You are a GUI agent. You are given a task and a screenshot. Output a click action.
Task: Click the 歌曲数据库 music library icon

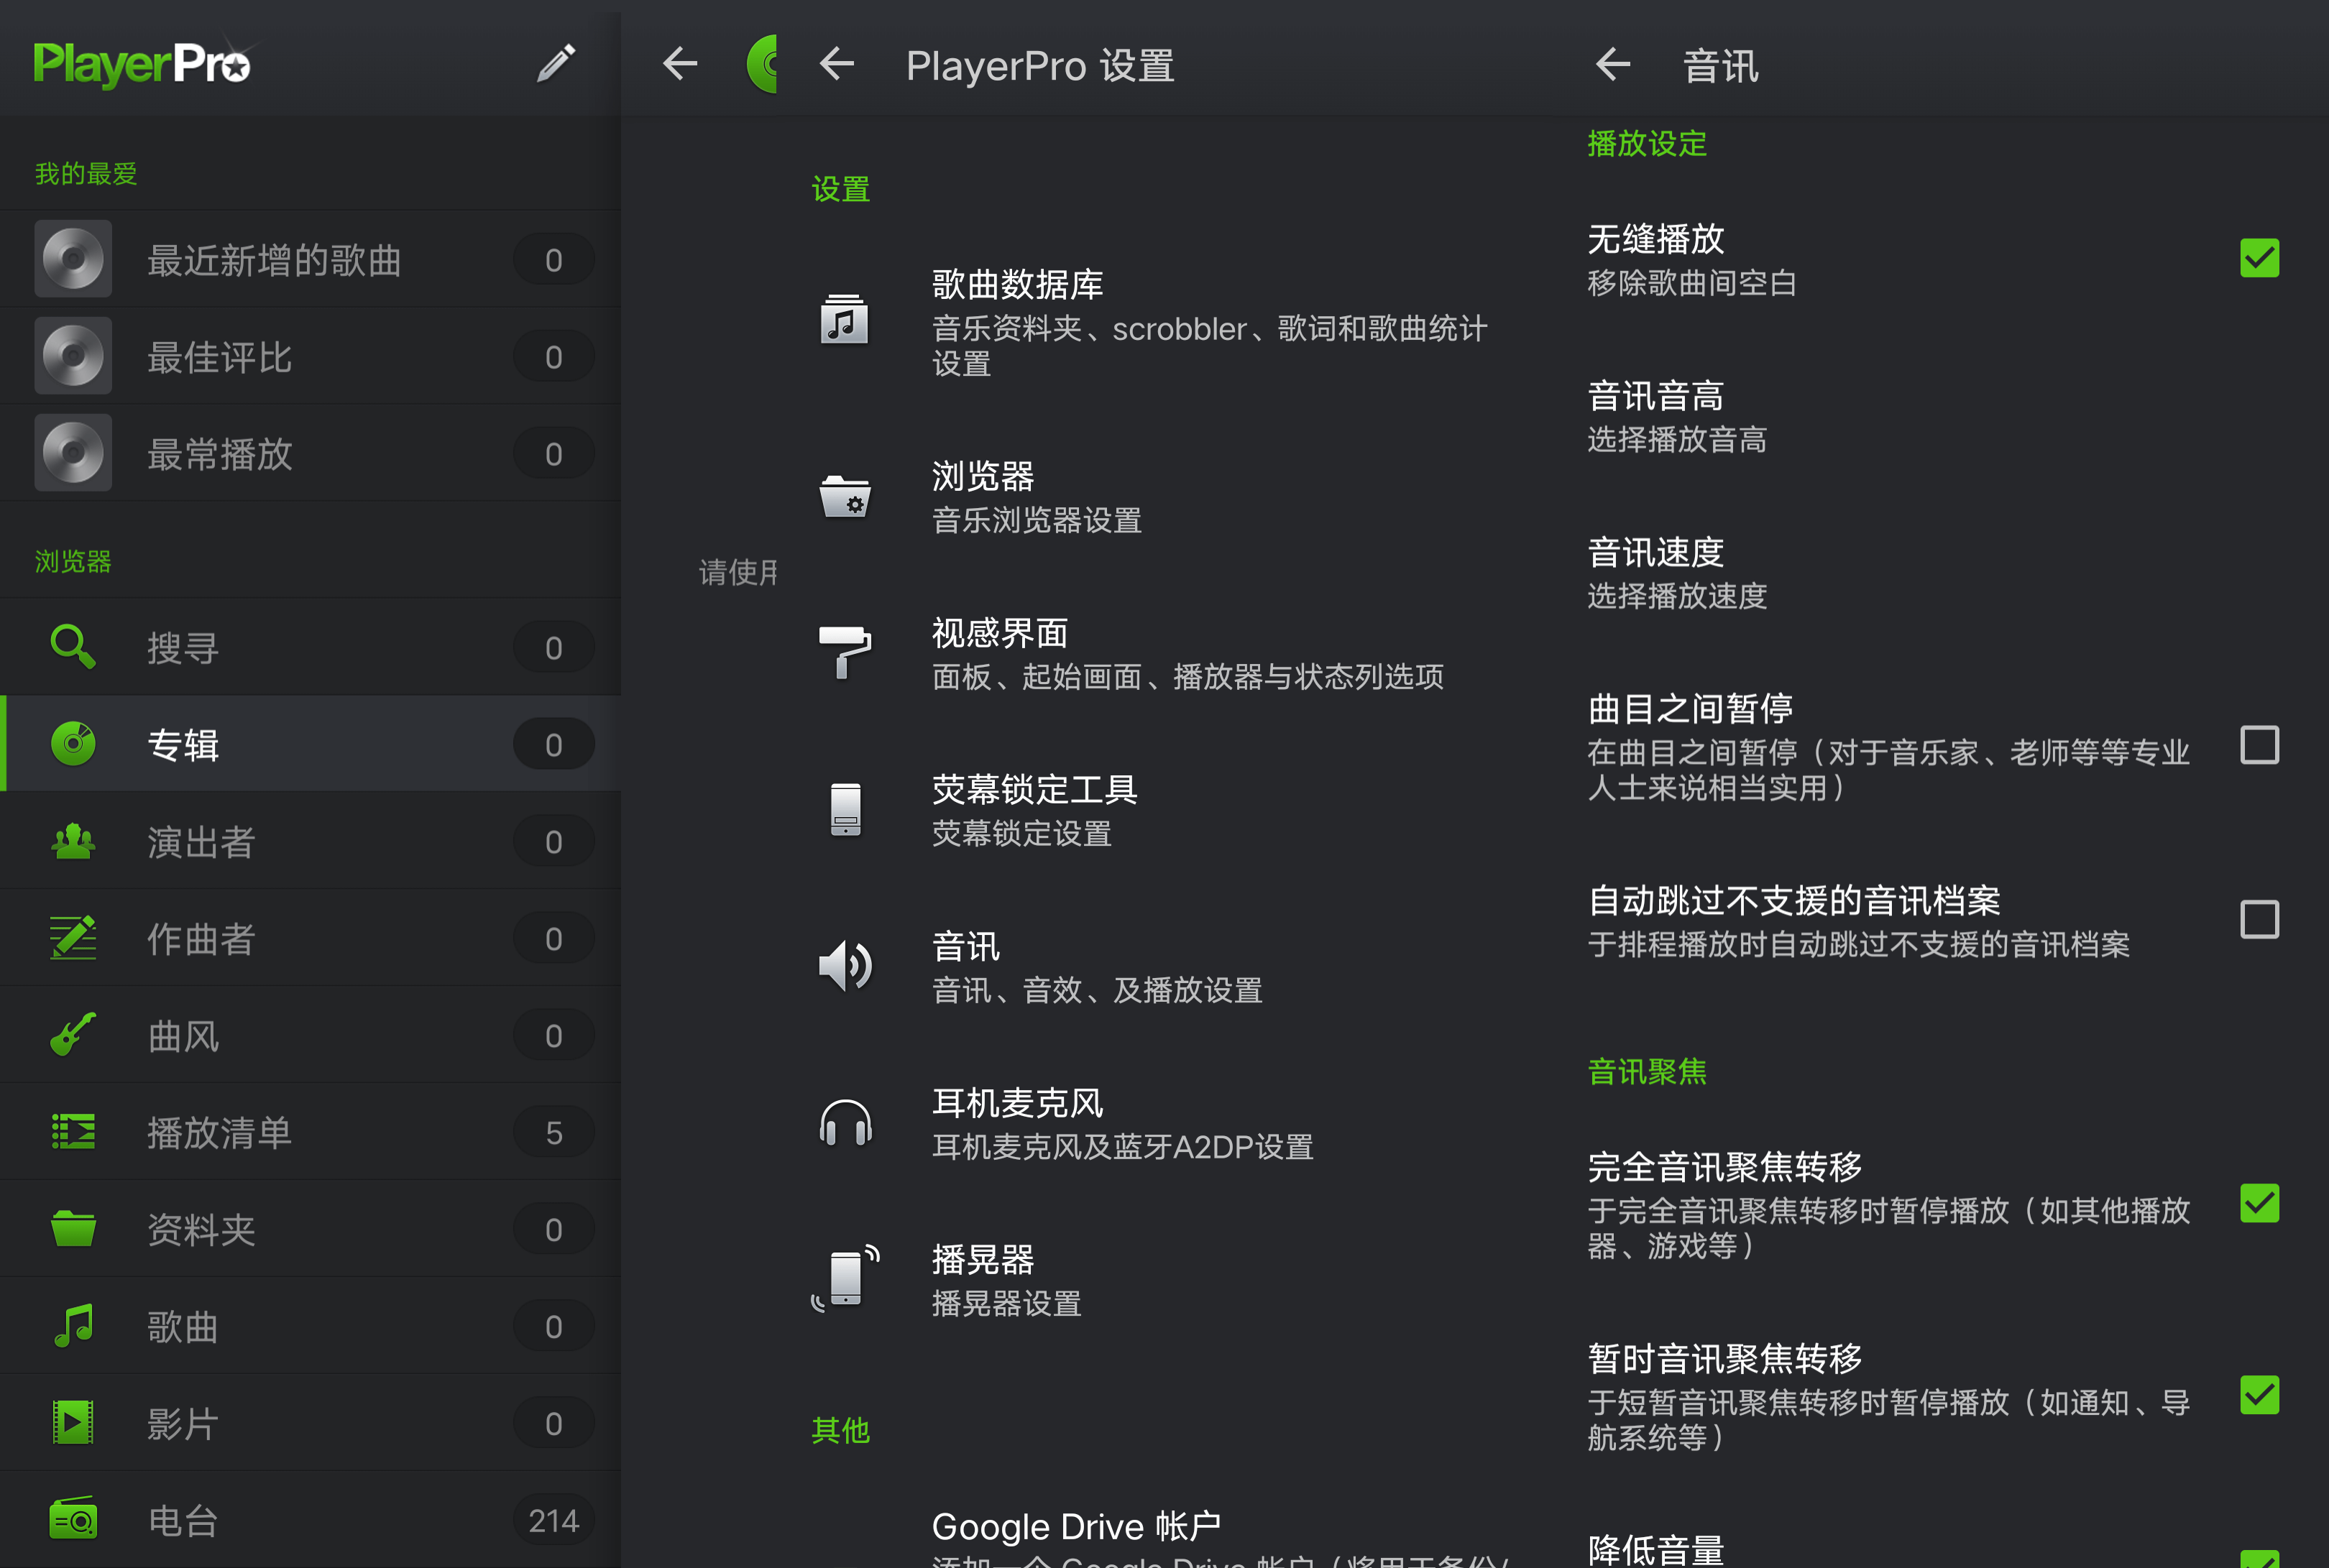pos(845,320)
